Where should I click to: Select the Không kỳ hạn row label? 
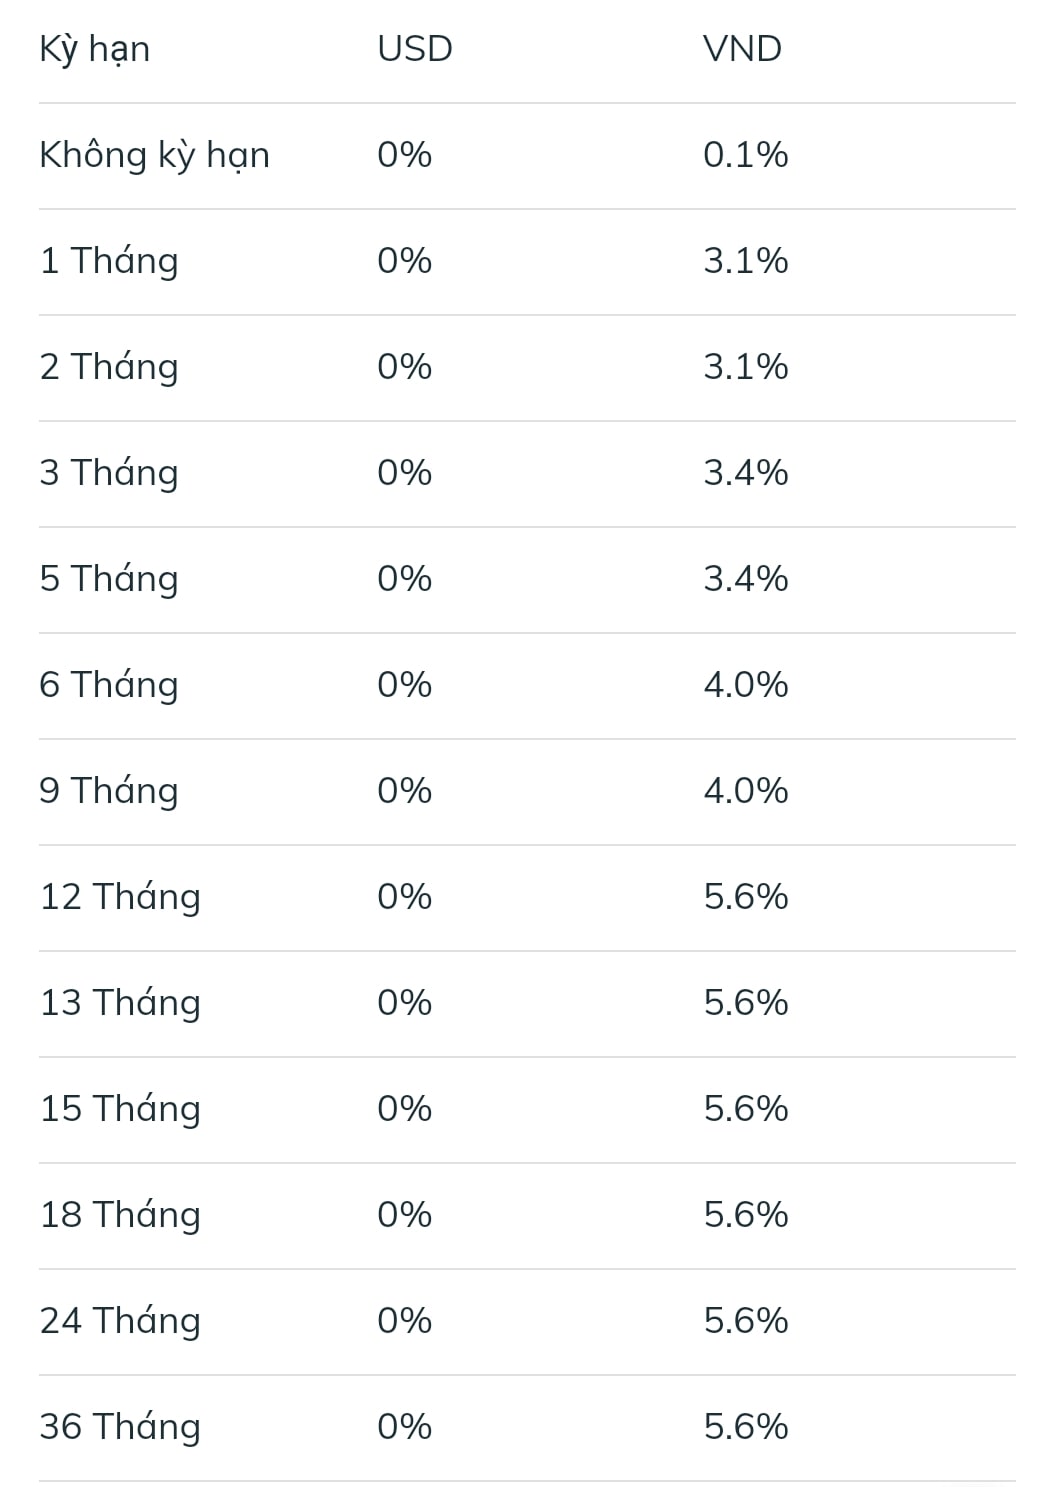[x=154, y=155]
